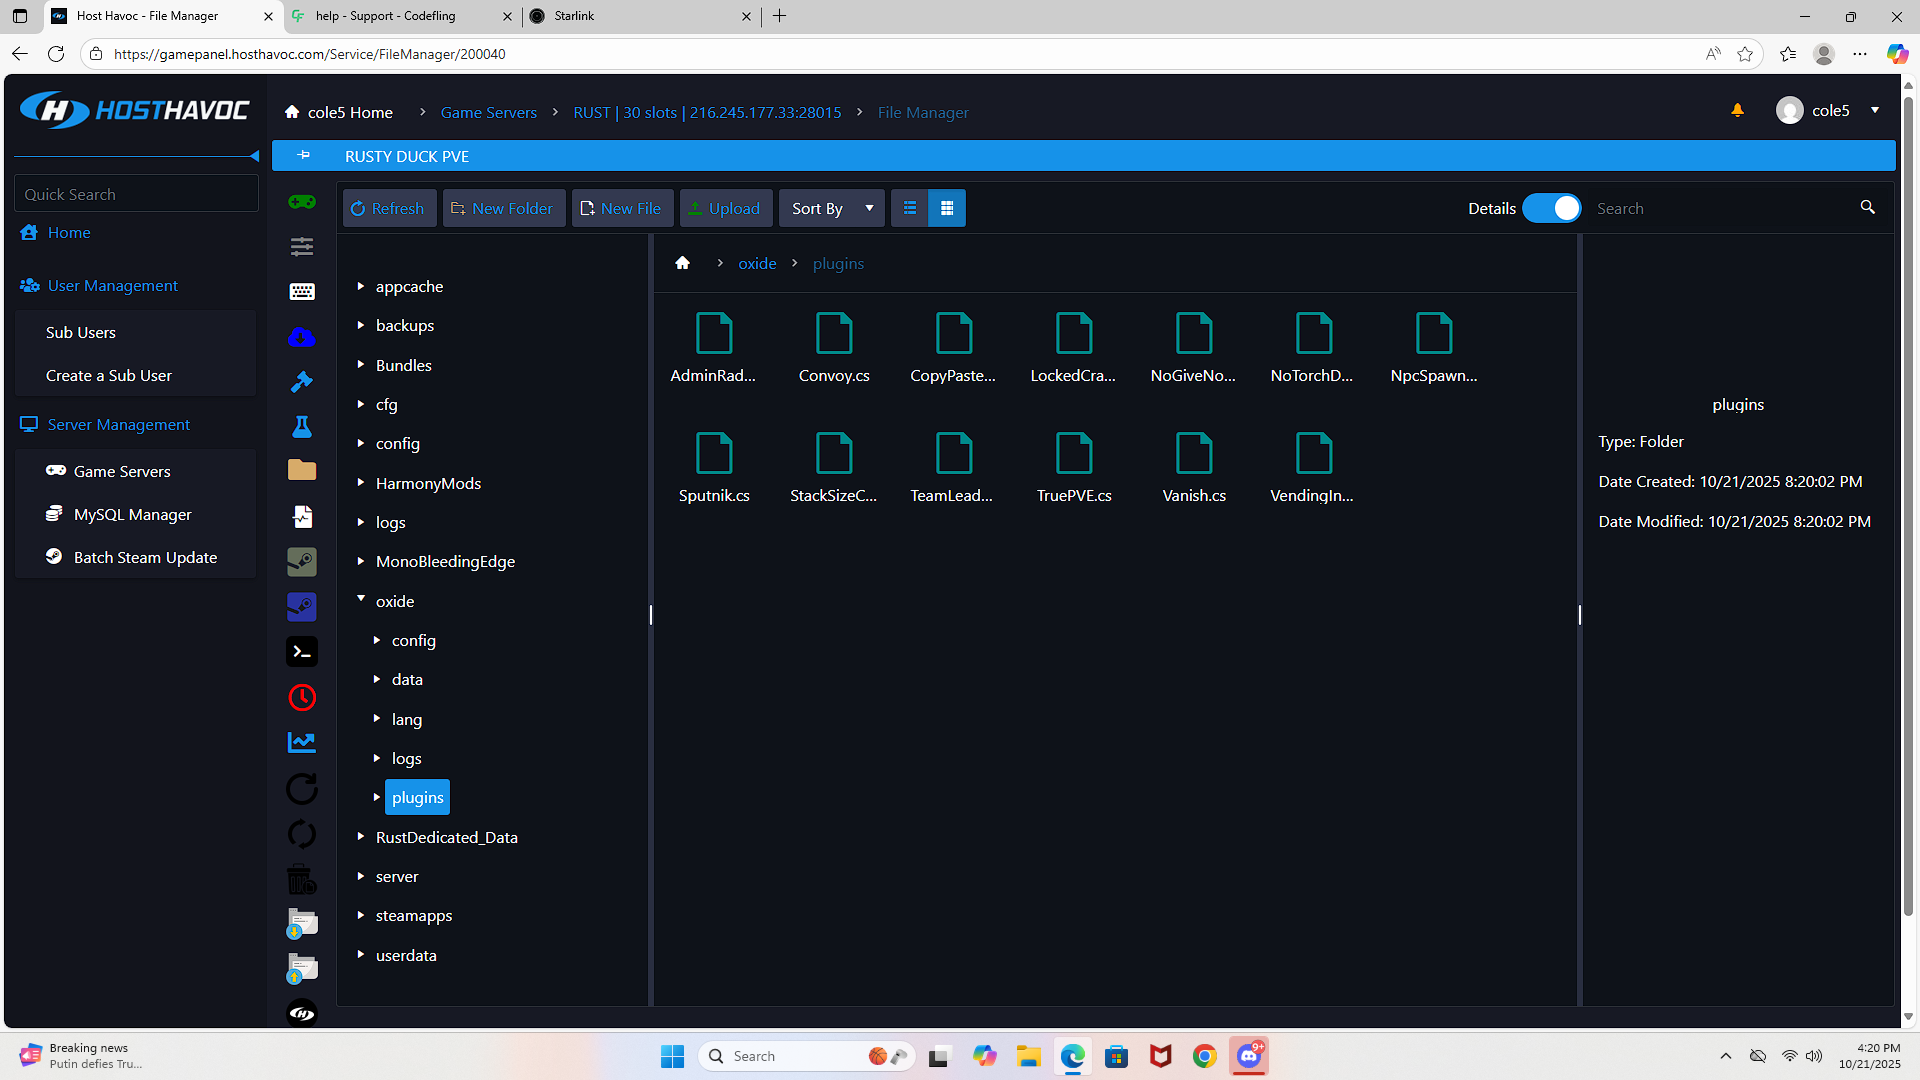This screenshot has height=1080, width=1920.
Task: Open the blue cloud download icon
Action: [x=302, y=337]
